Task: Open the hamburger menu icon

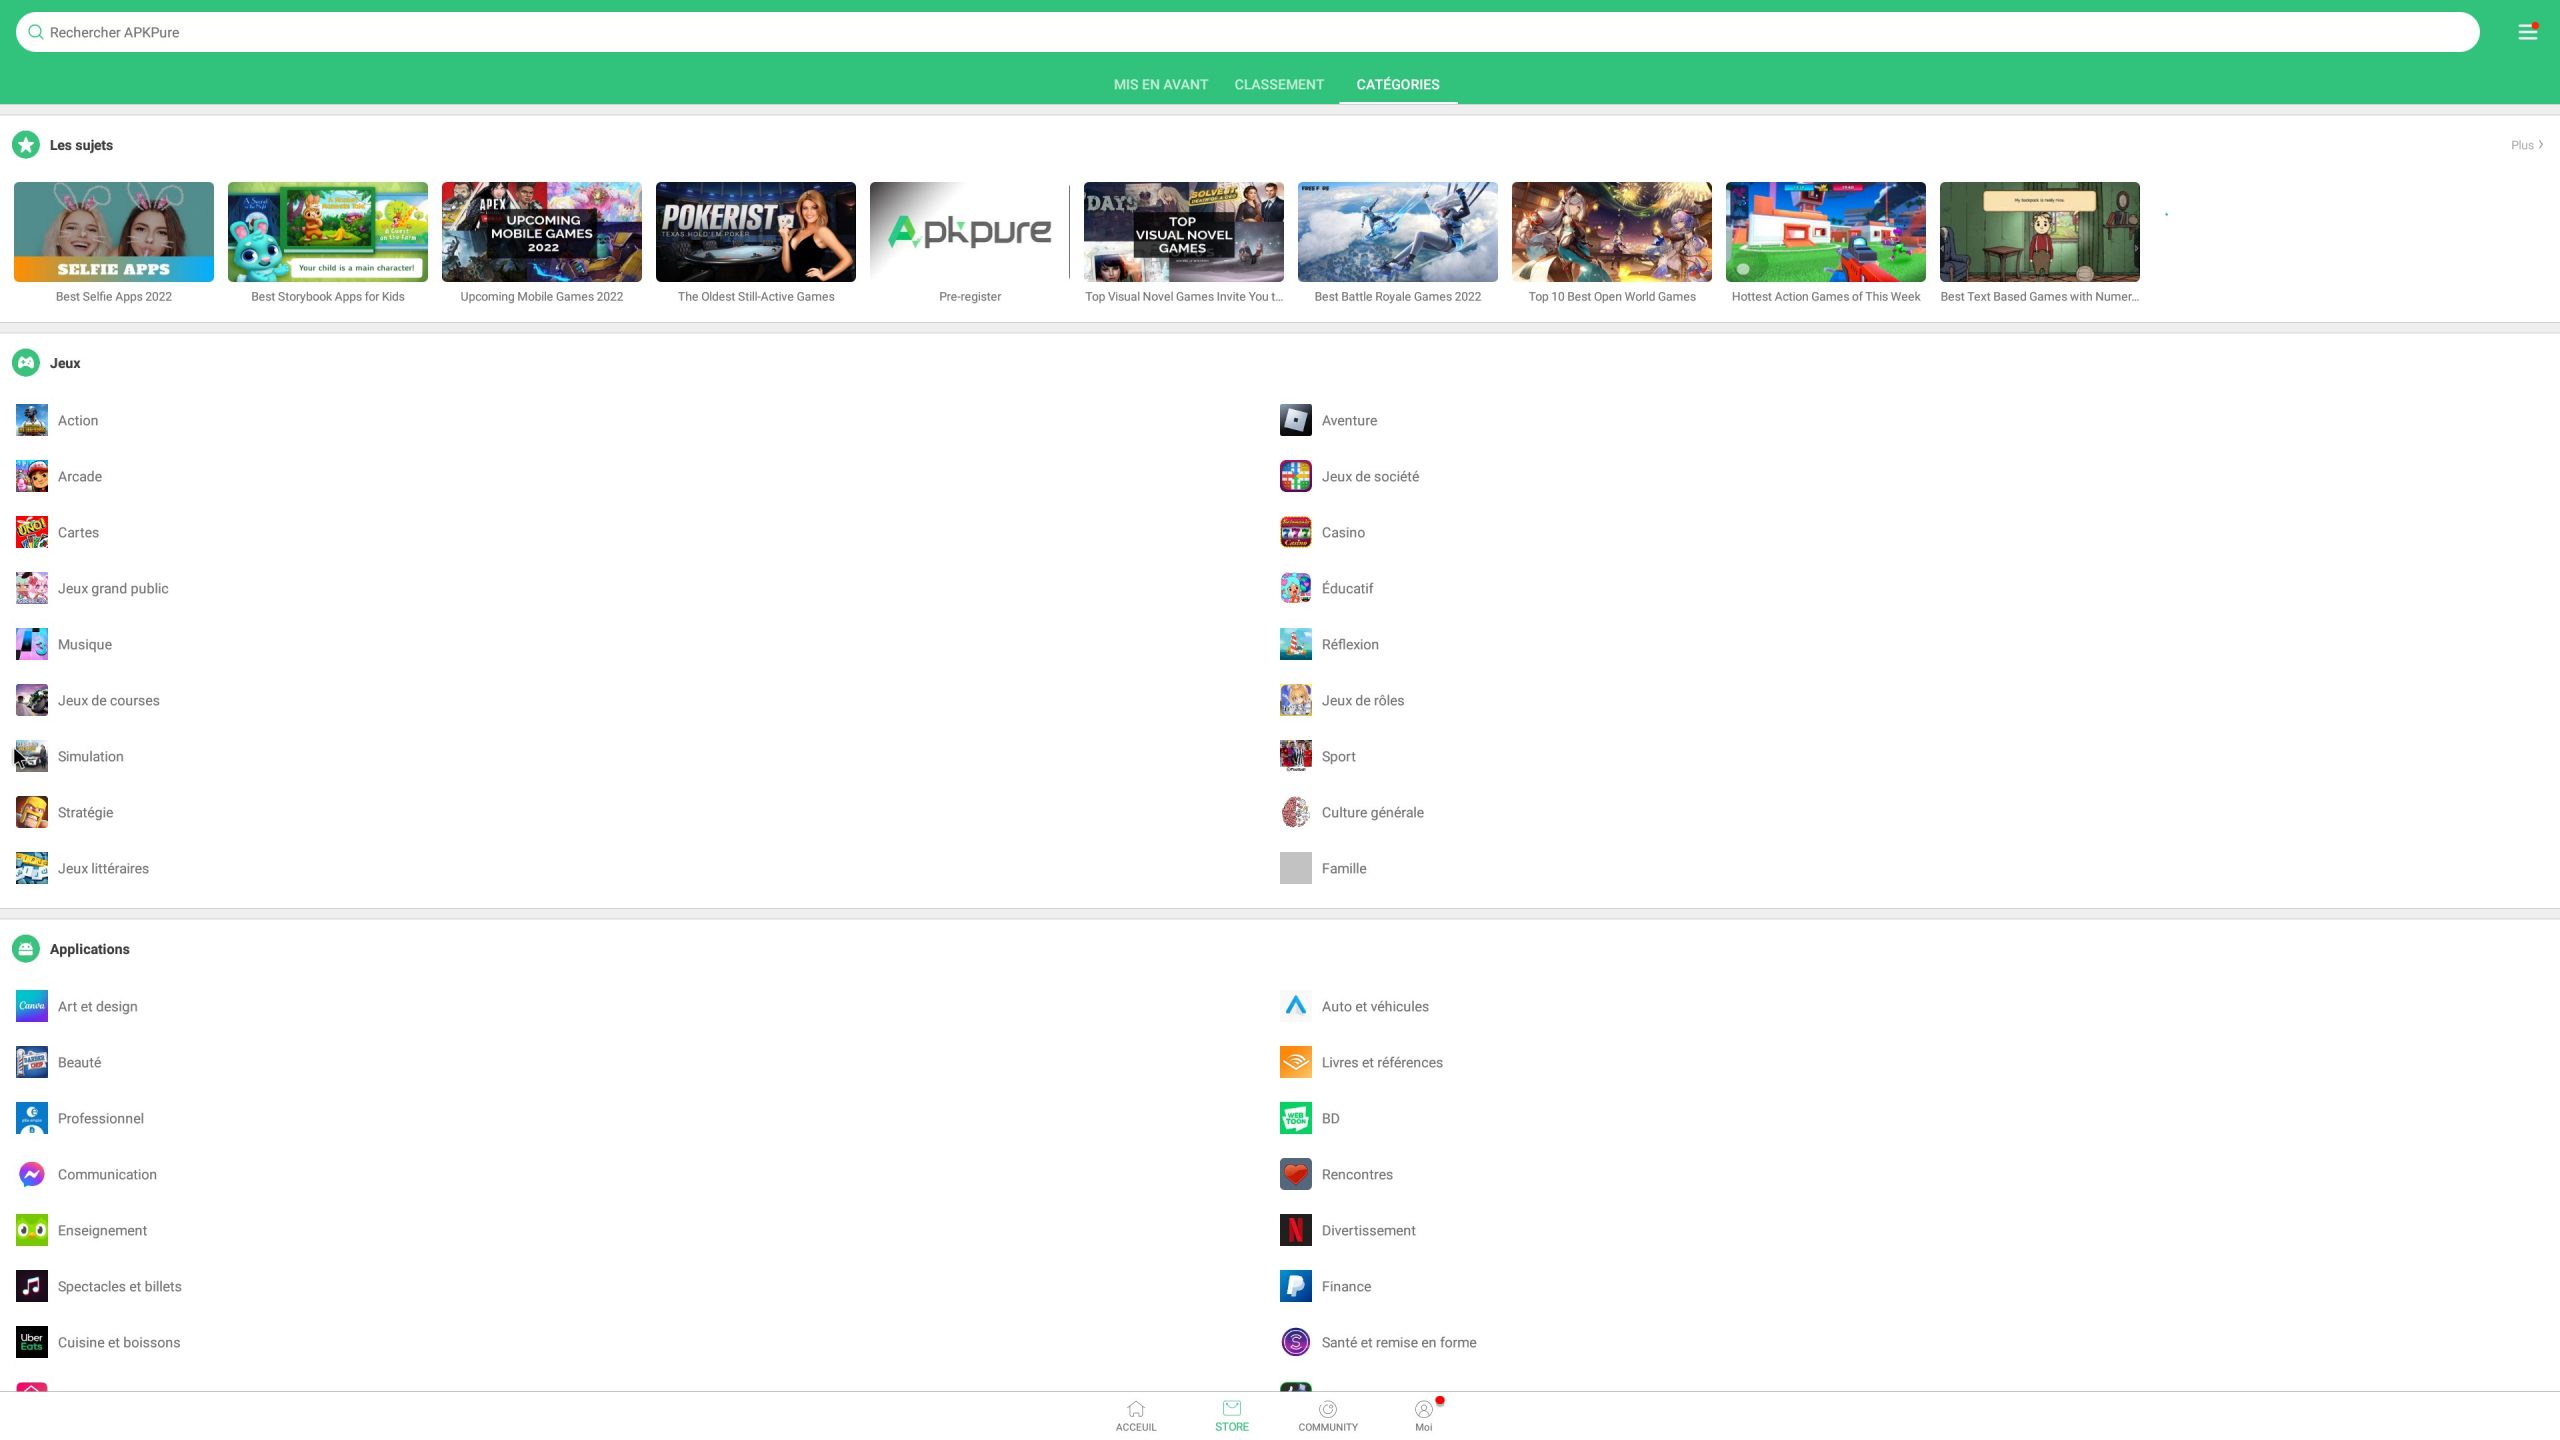Action: (2527, 32)
